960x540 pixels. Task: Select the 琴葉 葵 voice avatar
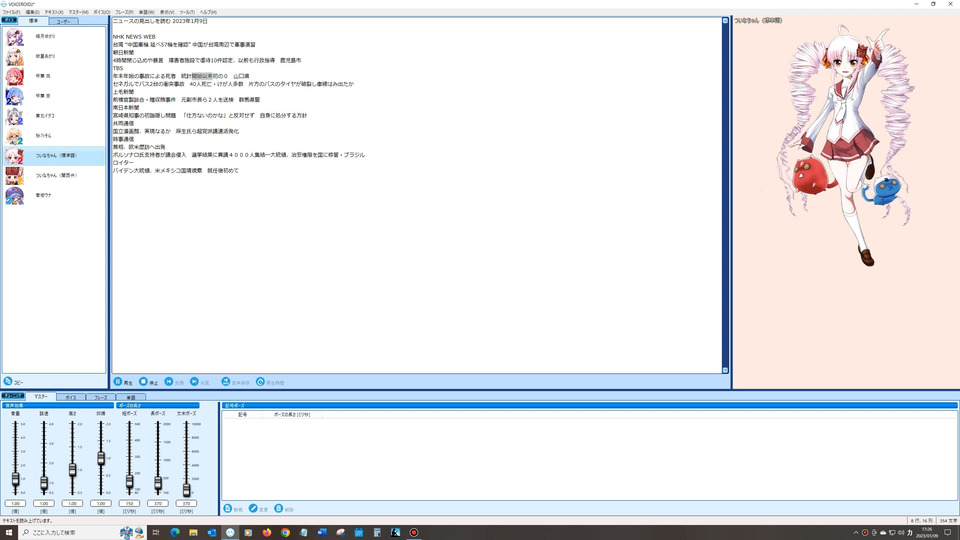click(x=14, y=96)
